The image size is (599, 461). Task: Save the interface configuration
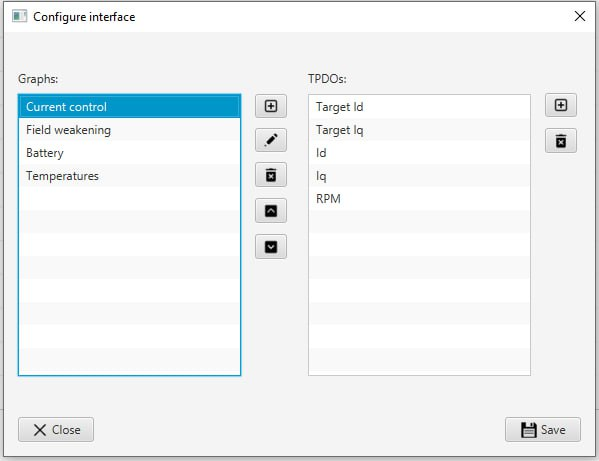[543, 430]
